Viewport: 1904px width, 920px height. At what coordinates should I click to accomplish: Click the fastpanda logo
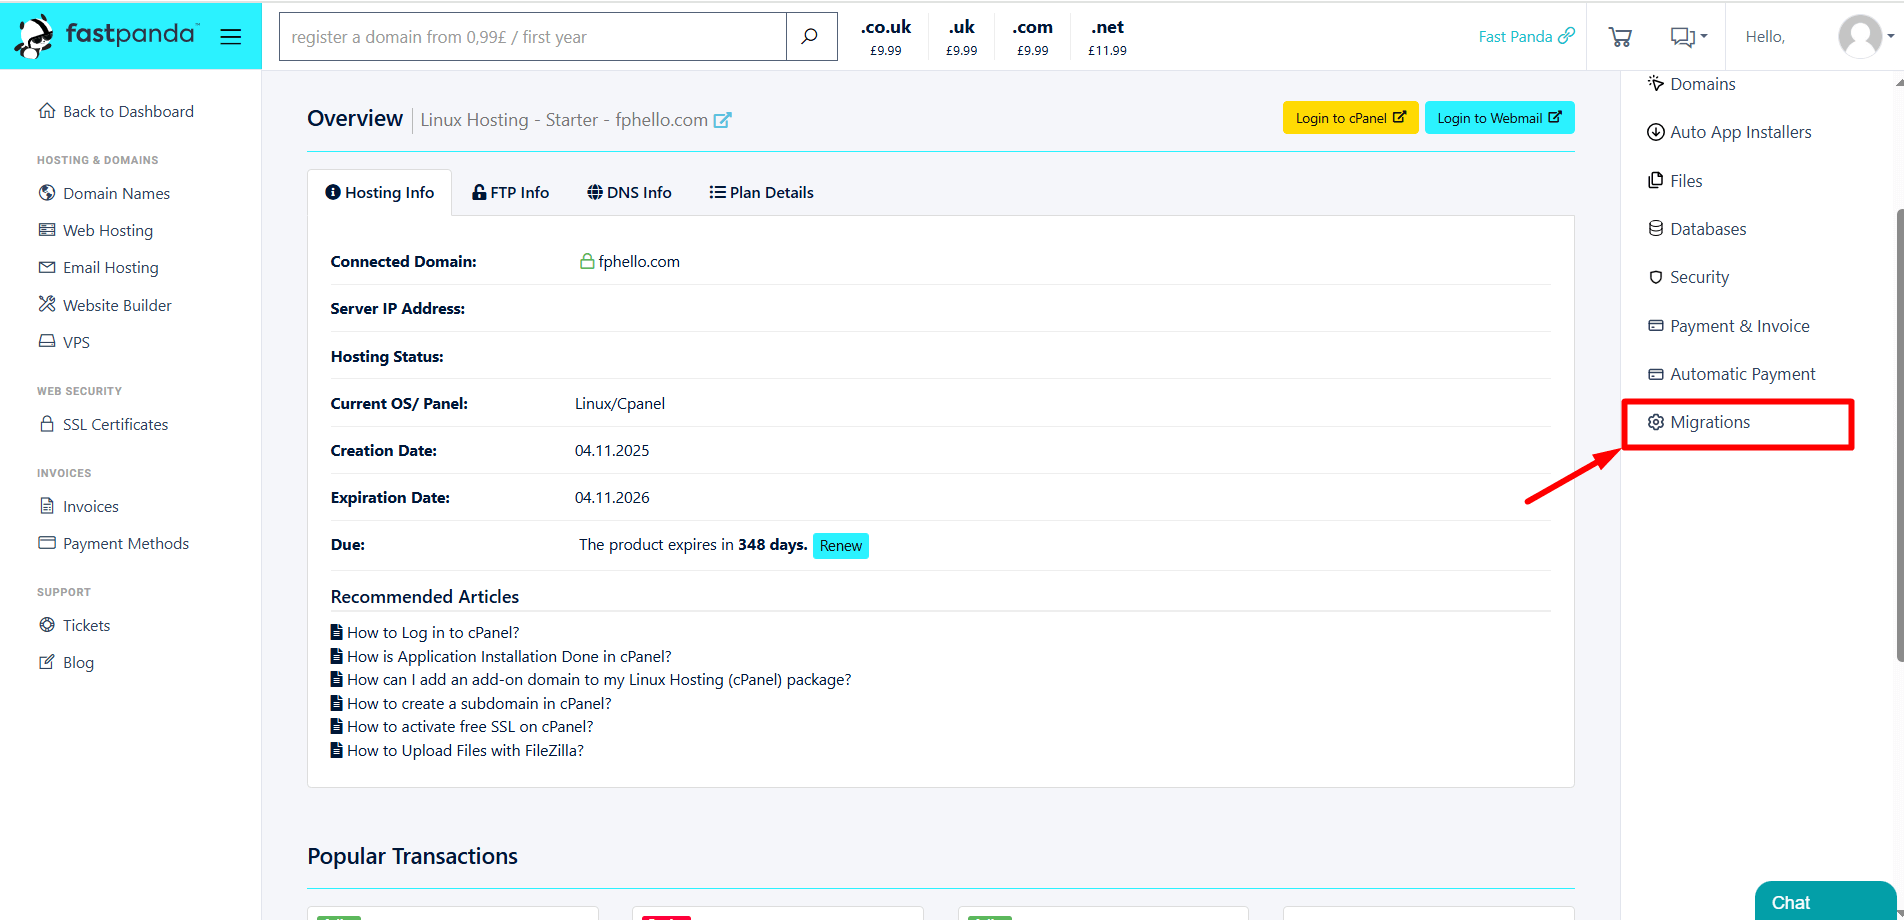pos(108,35)
